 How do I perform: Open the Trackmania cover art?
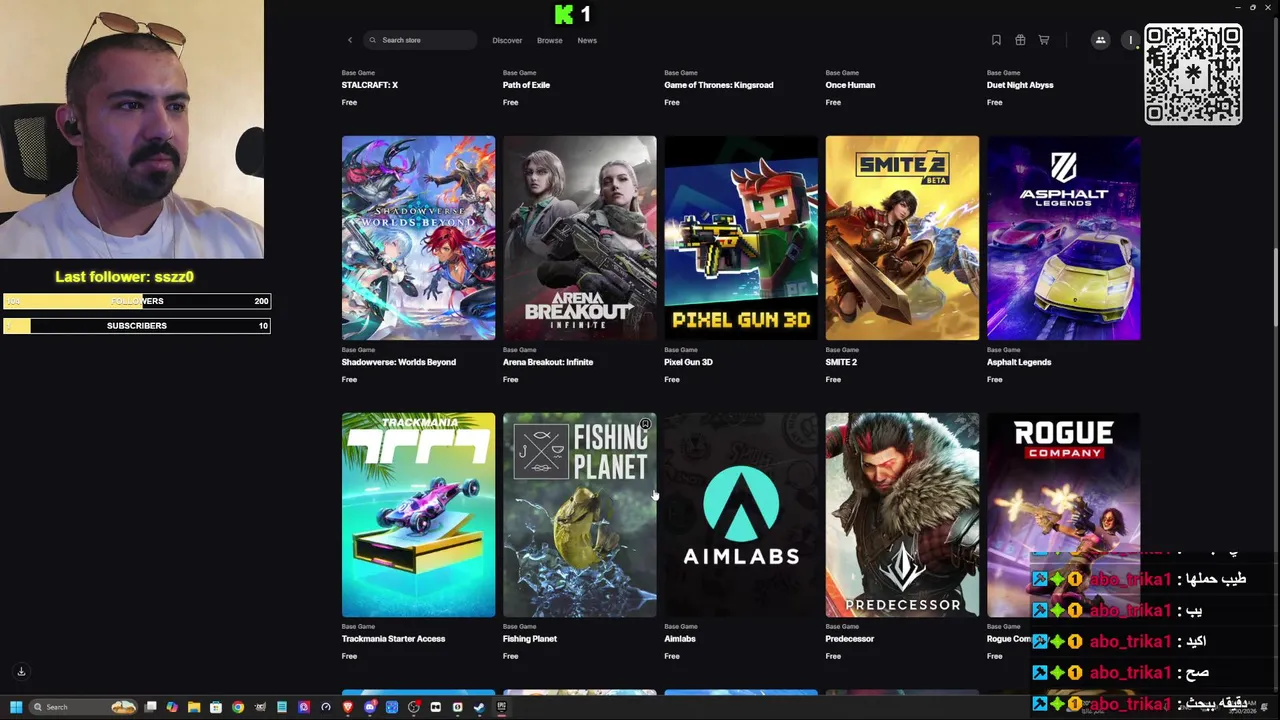418,515
